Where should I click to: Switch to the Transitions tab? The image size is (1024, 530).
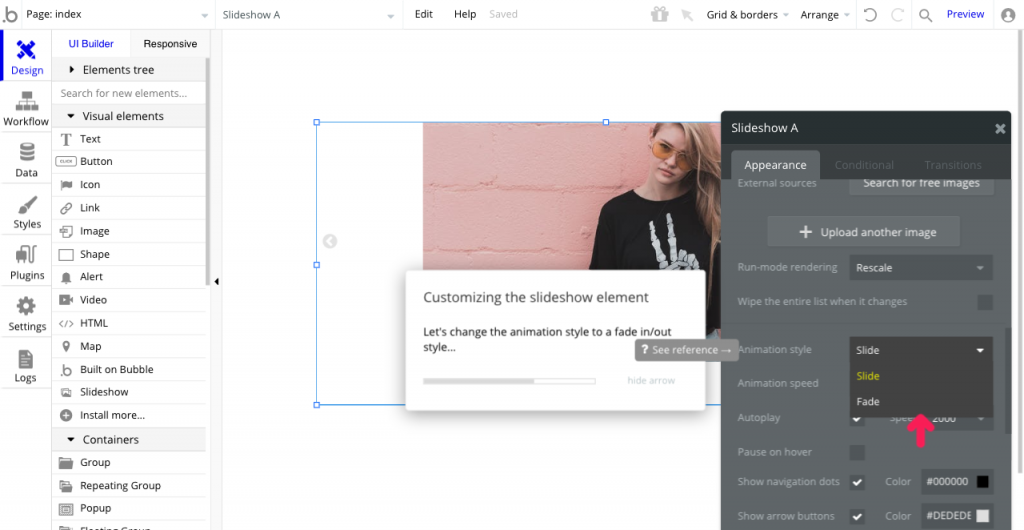click(x=953, y=165)
